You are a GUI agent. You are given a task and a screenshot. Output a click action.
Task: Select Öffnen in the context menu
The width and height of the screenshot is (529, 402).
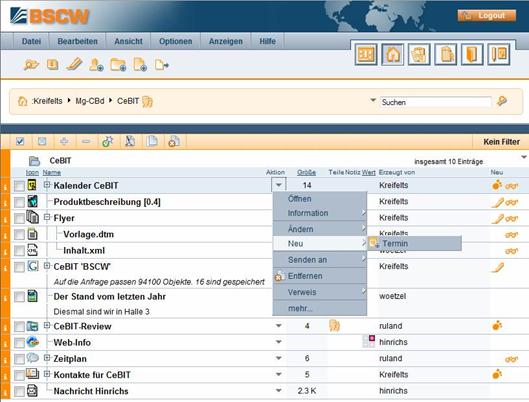[319, 199]
